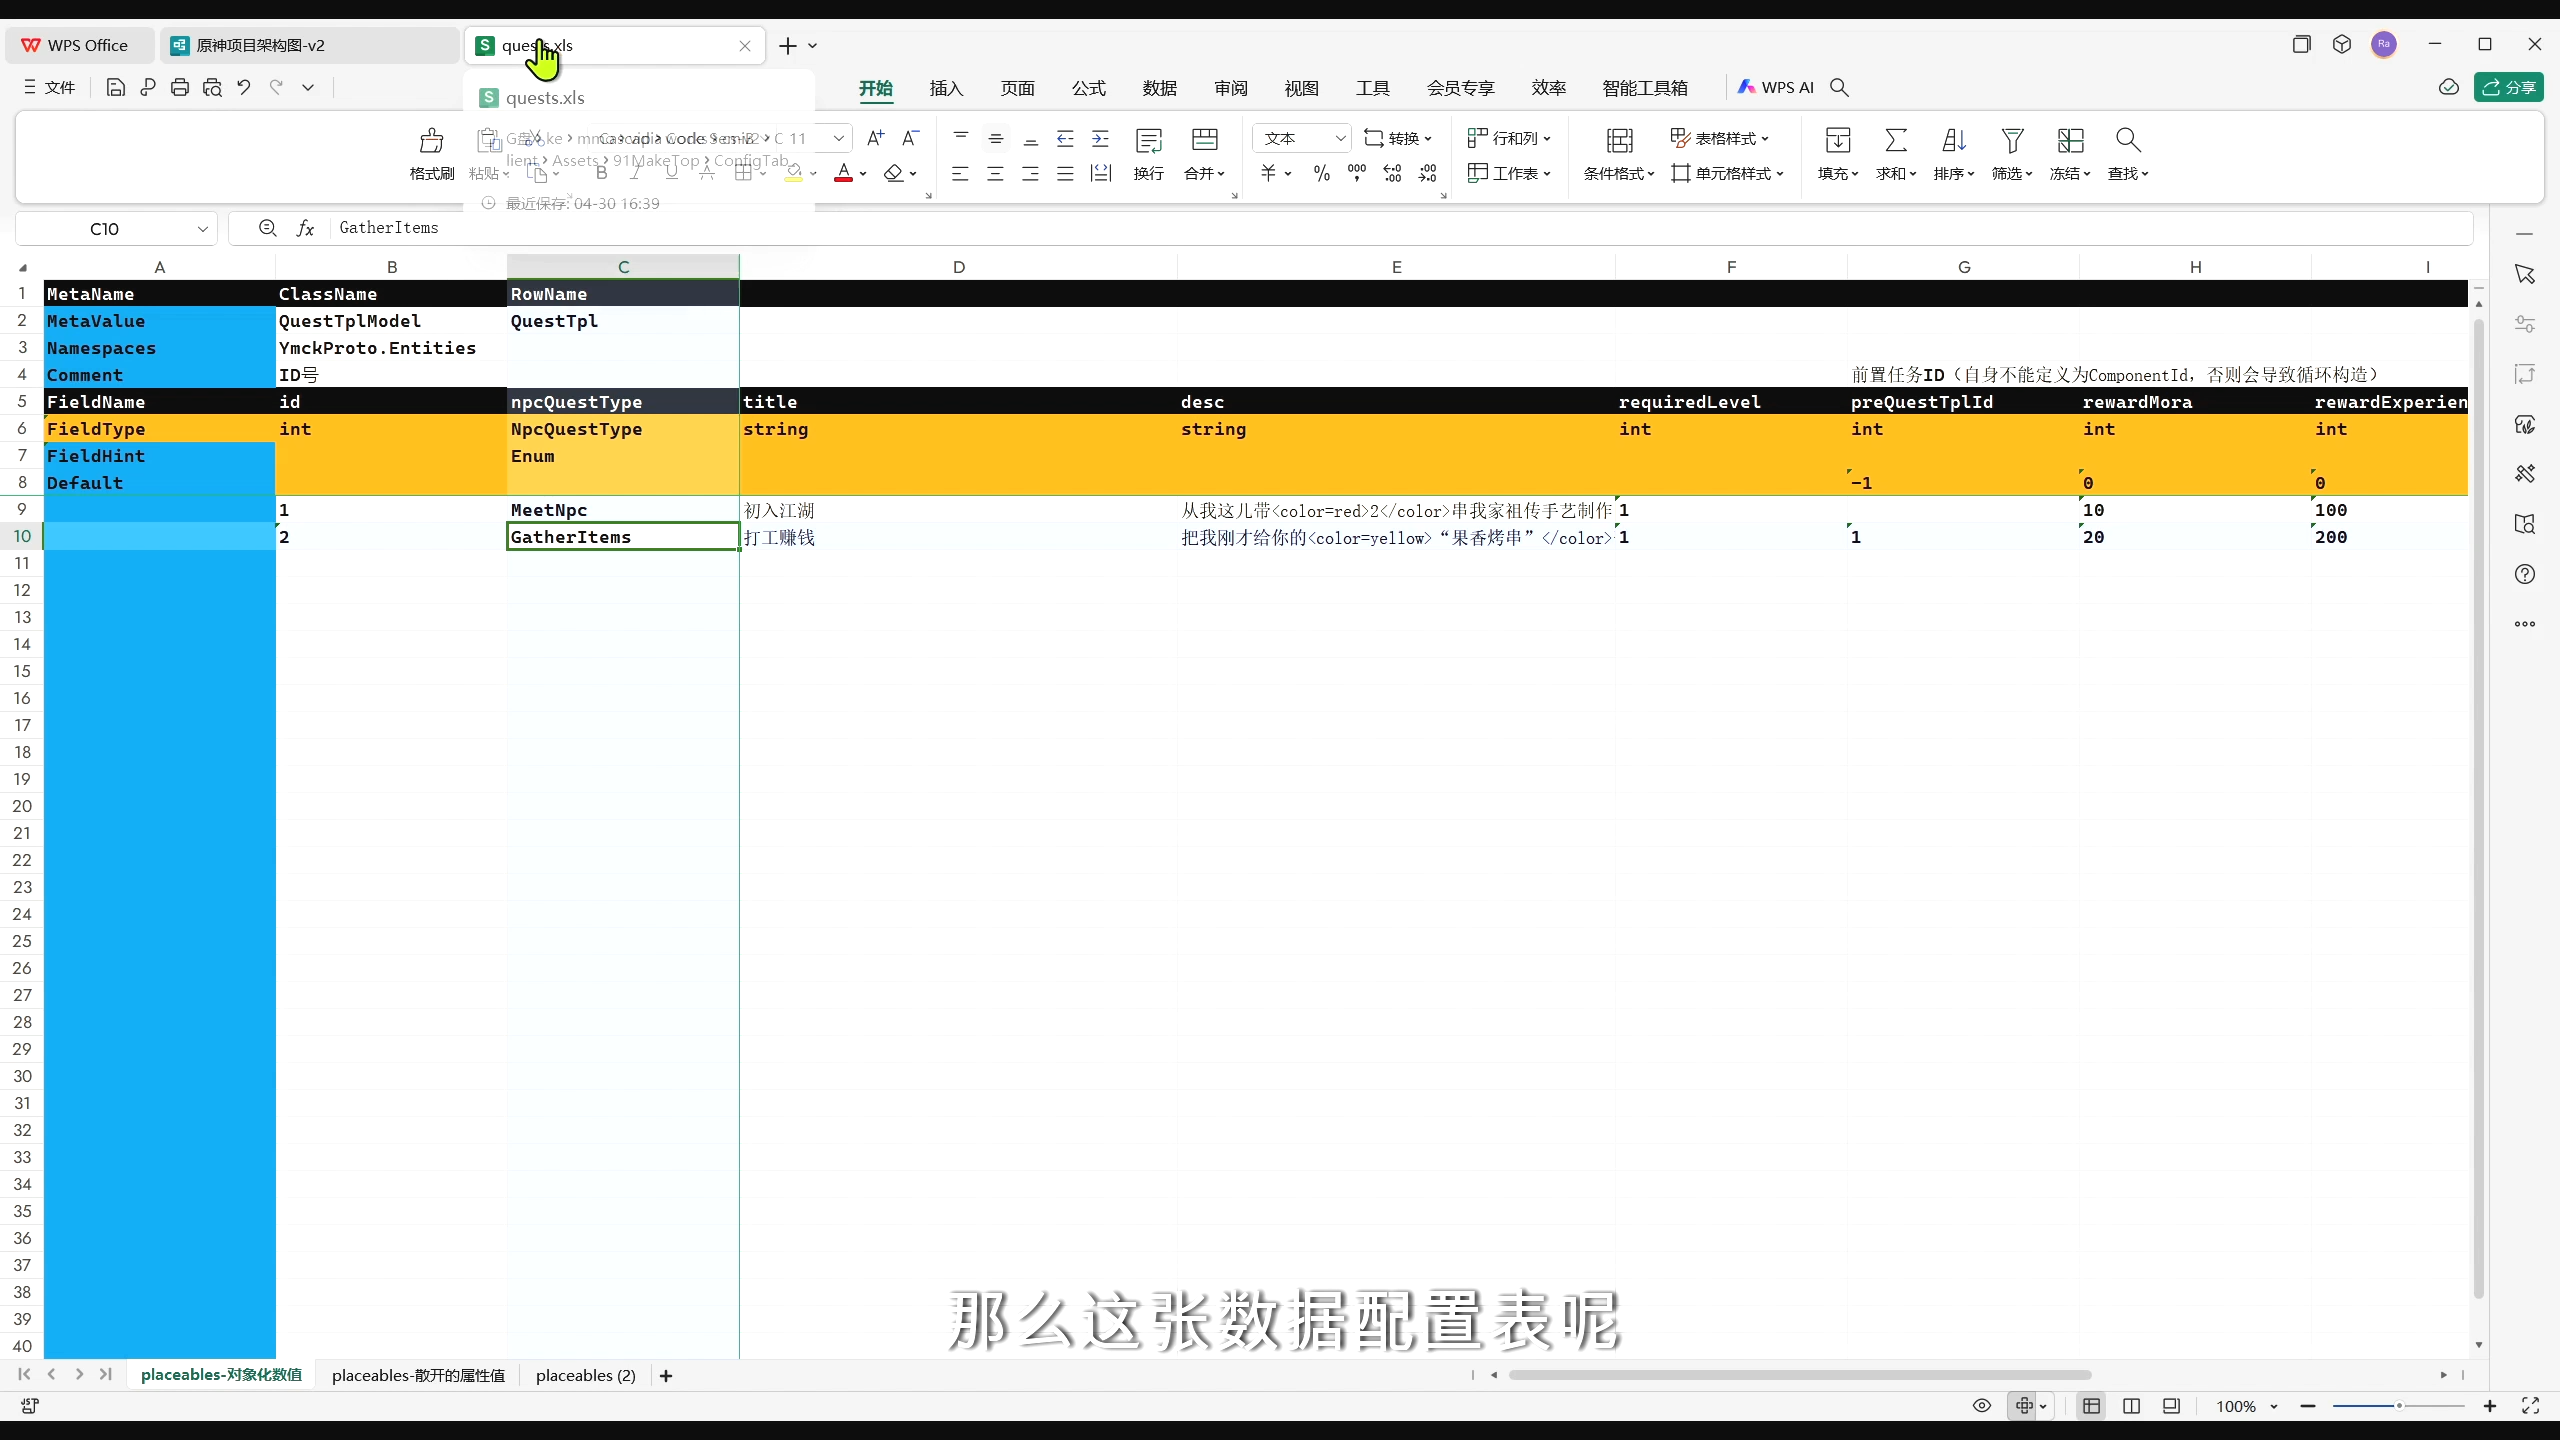Switch to placeables-散开的属性值 sheet tab
This screenshot has width=2560, height=1440.
(418, 1375)
